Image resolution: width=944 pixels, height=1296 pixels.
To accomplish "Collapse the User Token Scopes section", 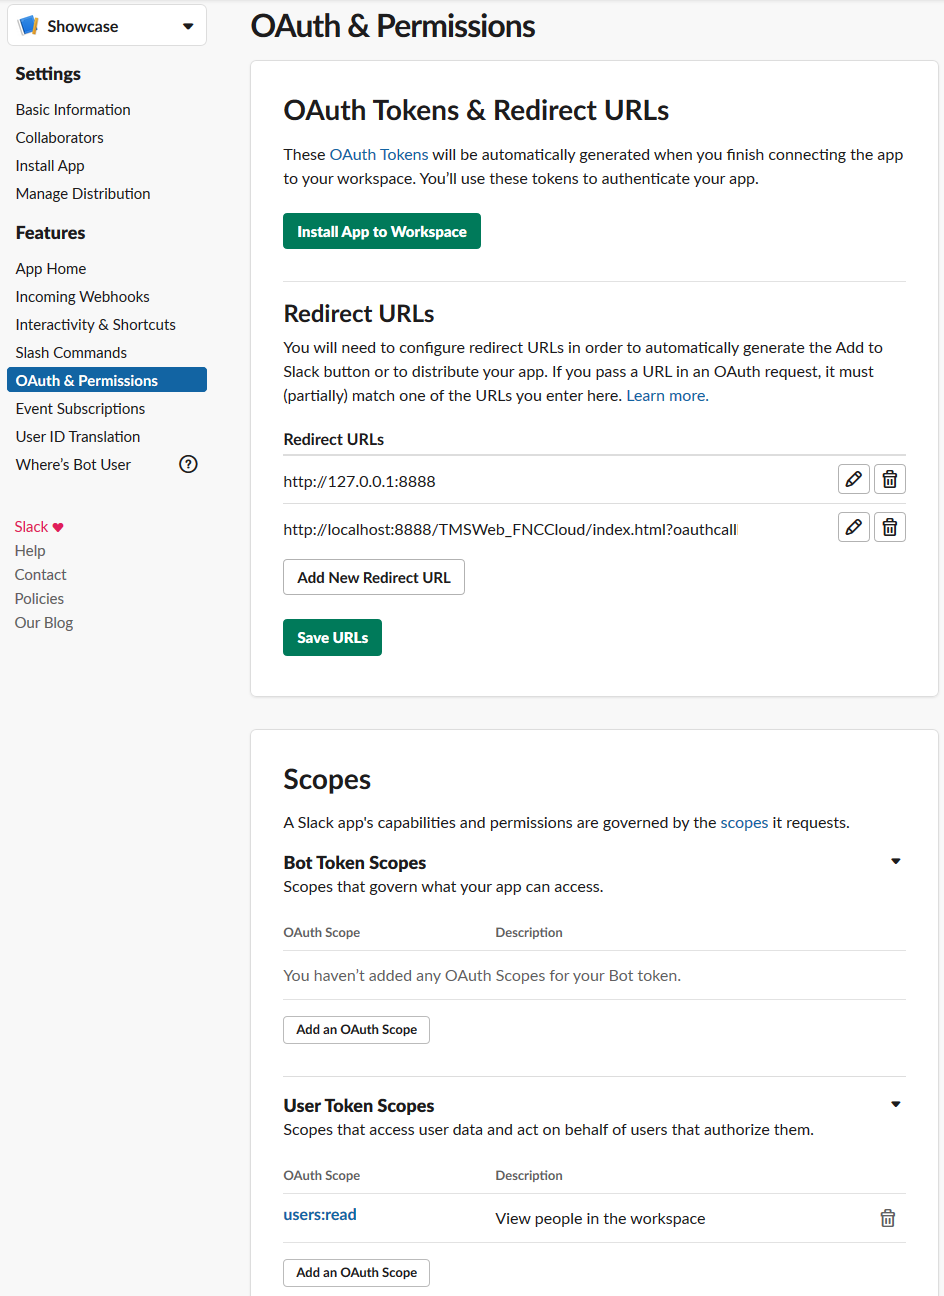I will tap(896, 1104).
